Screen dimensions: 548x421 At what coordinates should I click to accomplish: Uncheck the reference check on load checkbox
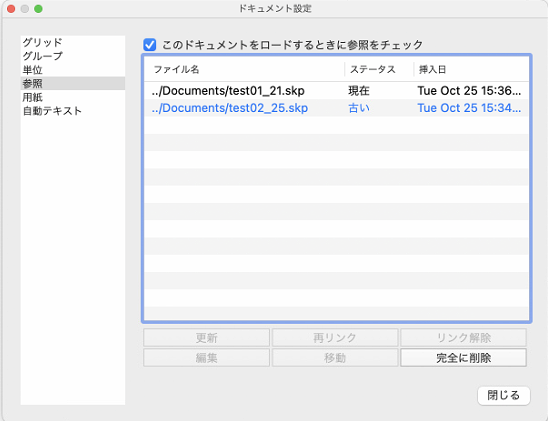[150, 45]
